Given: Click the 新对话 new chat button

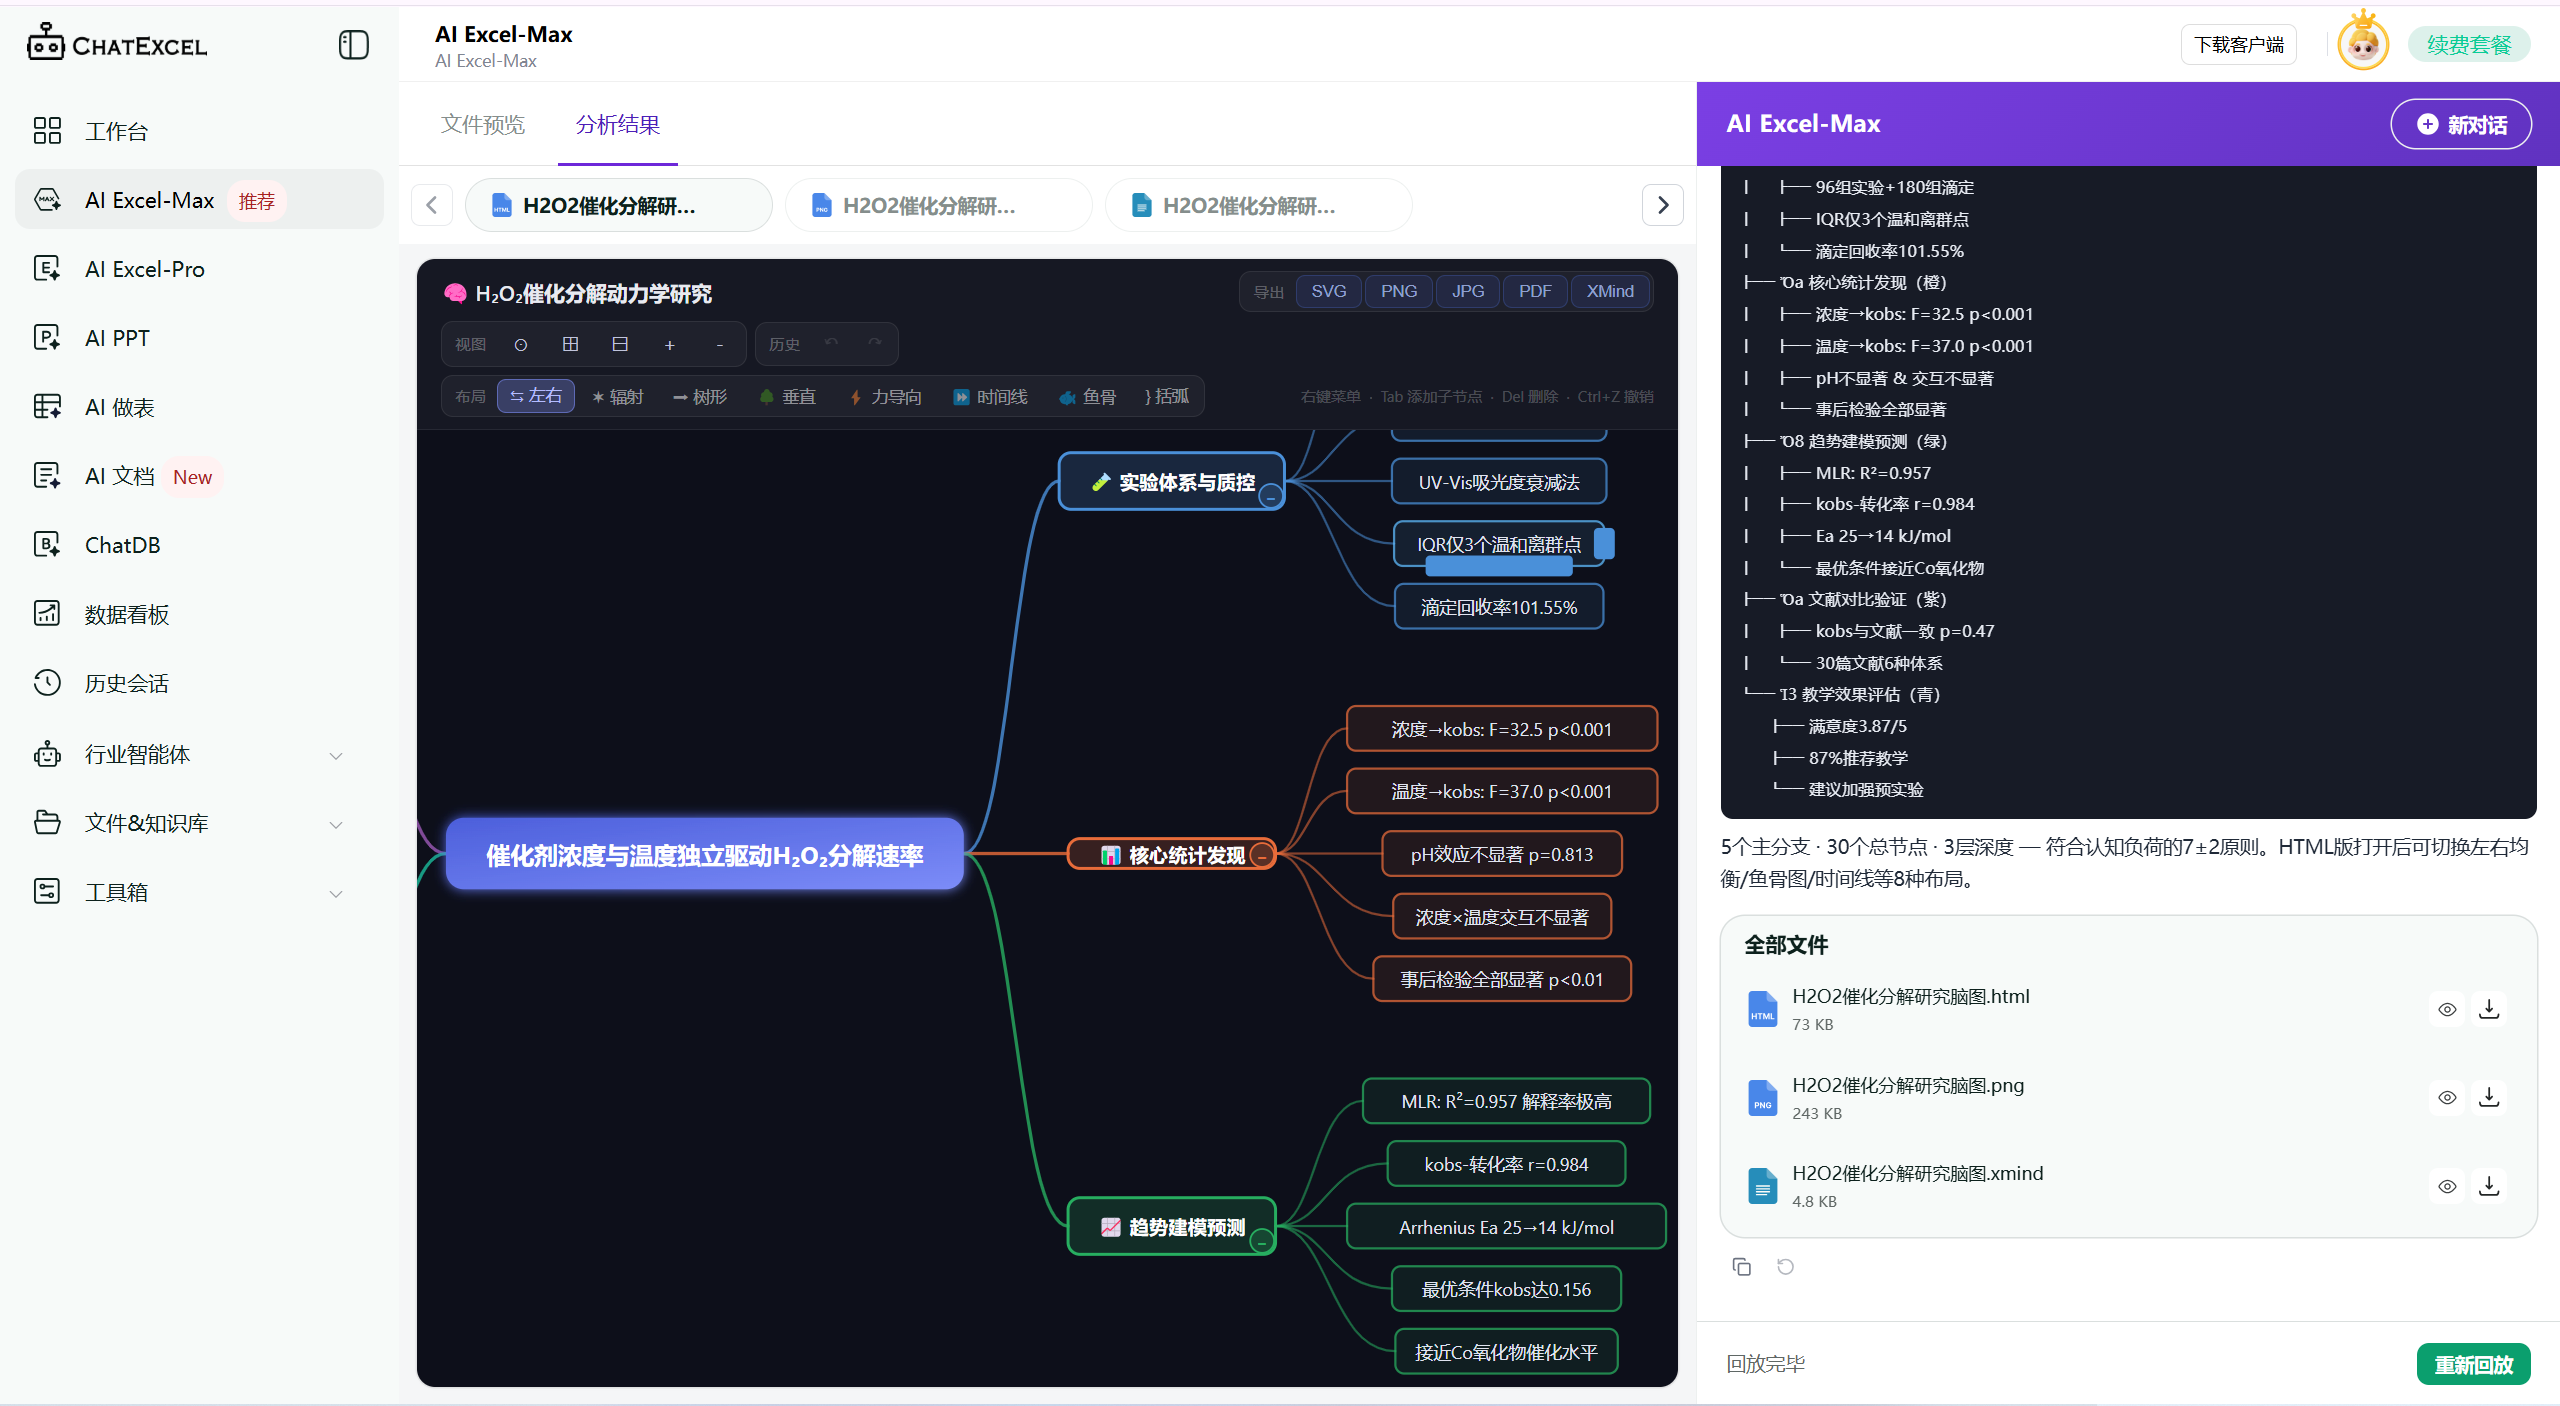Looking at the screenshot, I should click(x=2461, y=124).
